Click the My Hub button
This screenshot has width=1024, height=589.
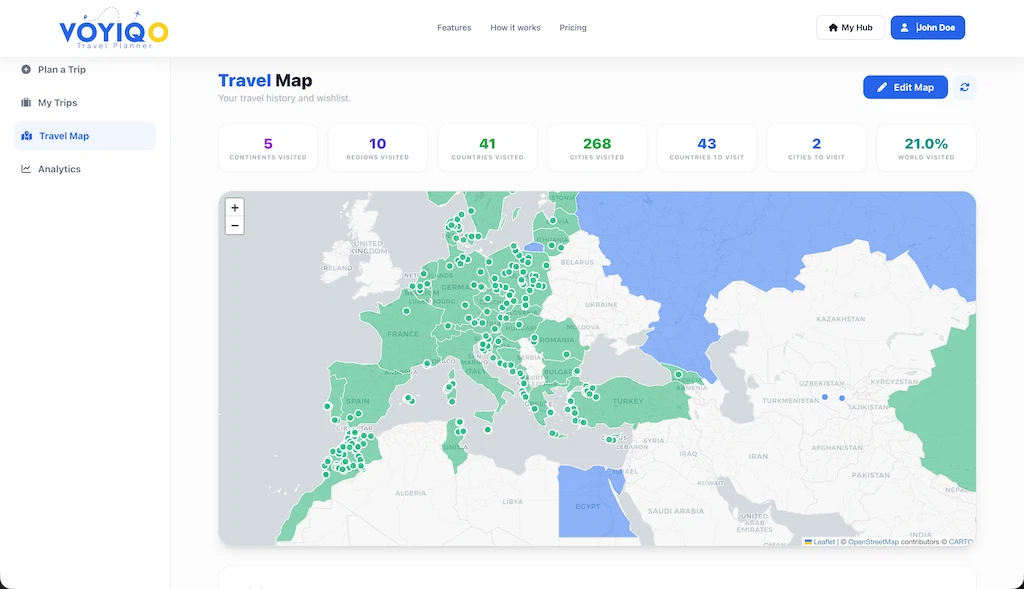click(850, 27)
